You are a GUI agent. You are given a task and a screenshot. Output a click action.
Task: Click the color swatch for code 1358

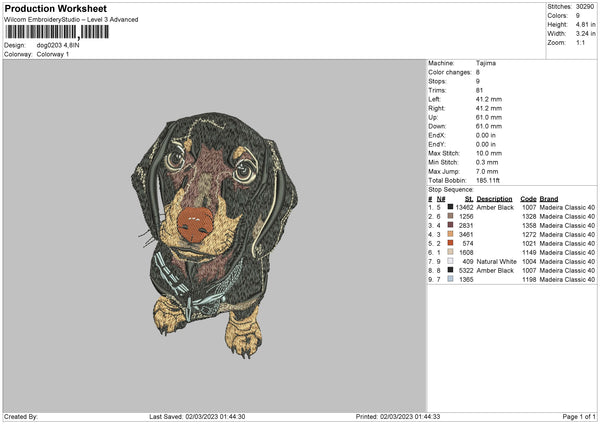450,225
